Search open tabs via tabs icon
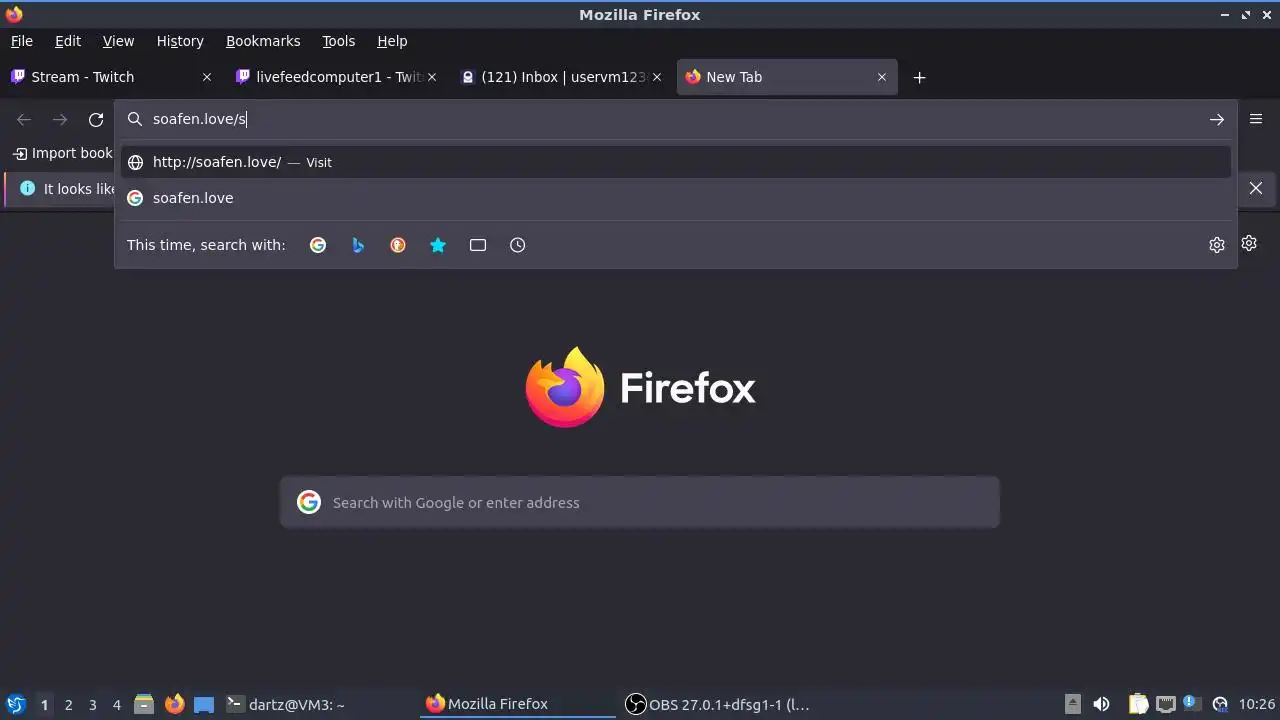Image resolution: width=1280 pixels, height=720 pixels. point(478,245)
